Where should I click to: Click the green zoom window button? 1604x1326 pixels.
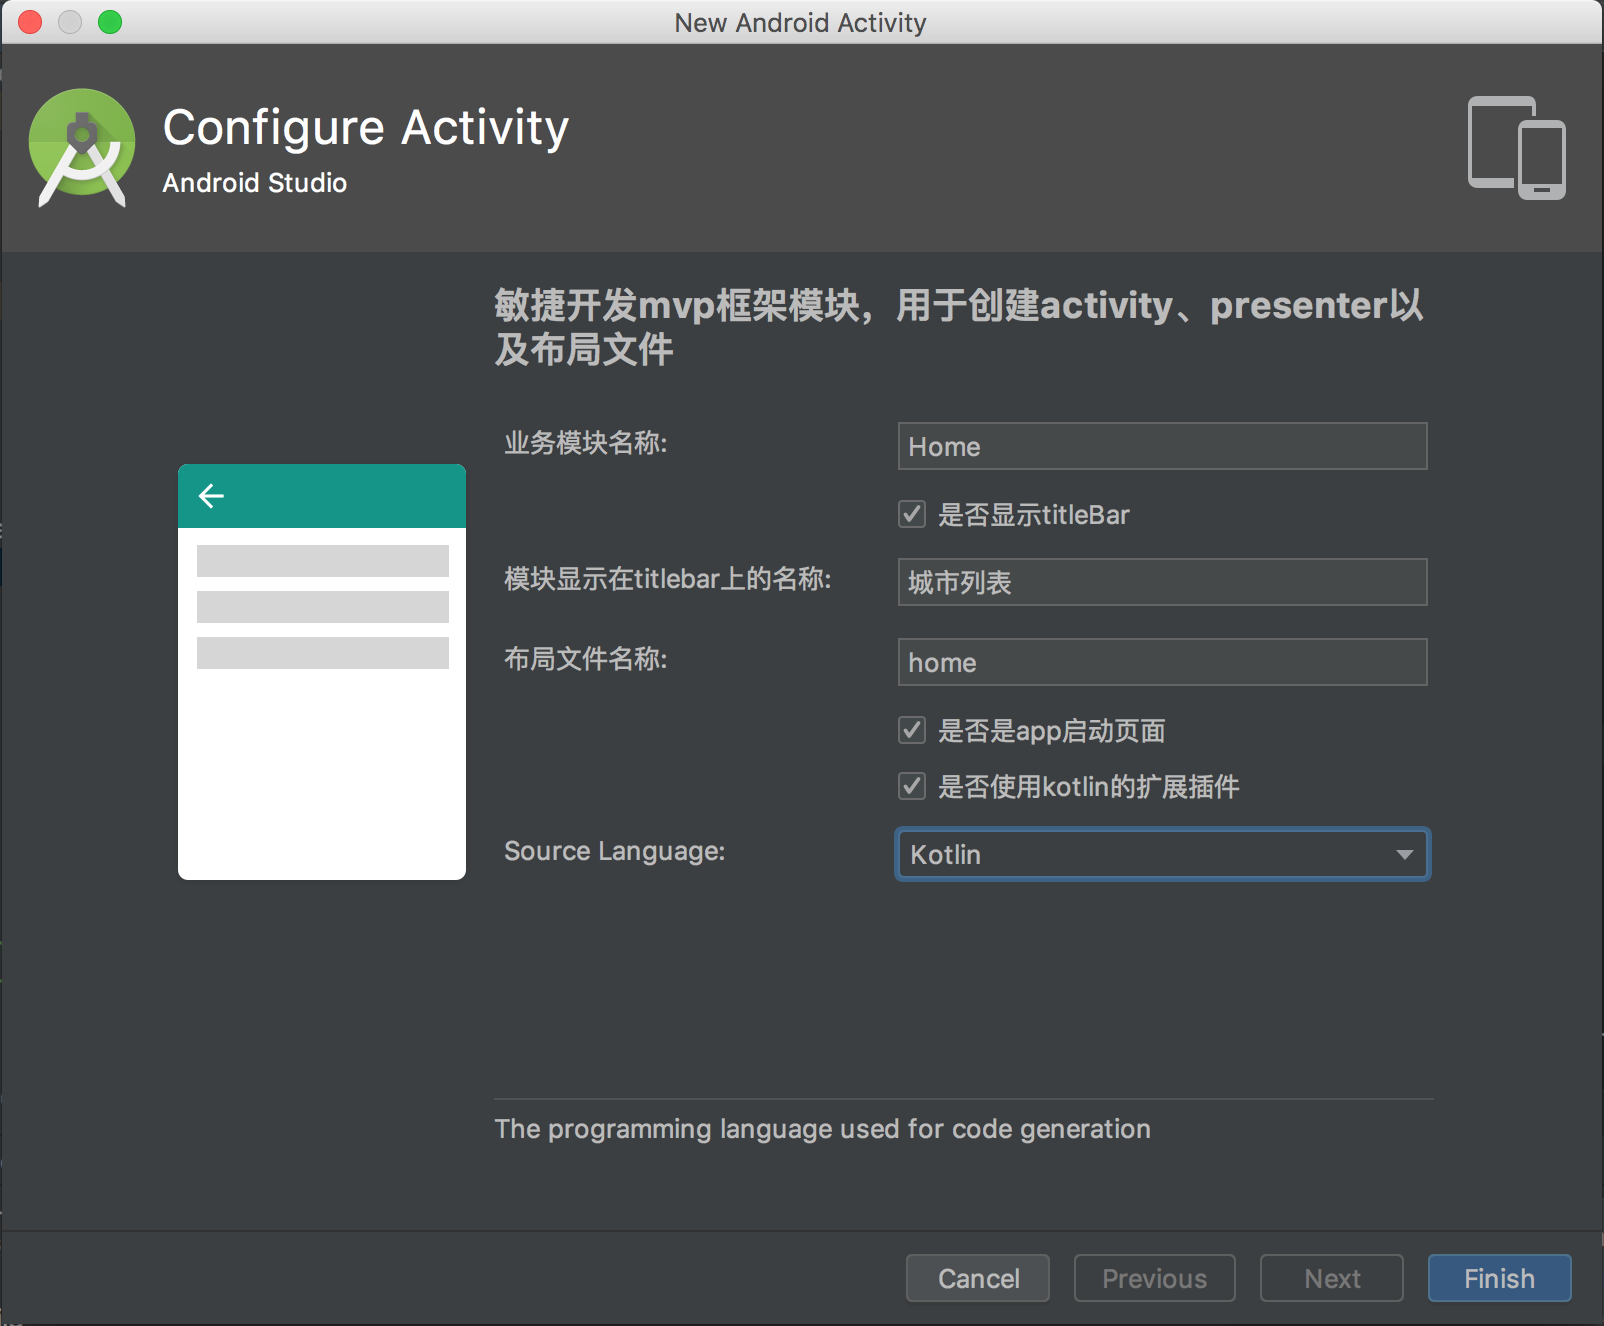(110, 22)
